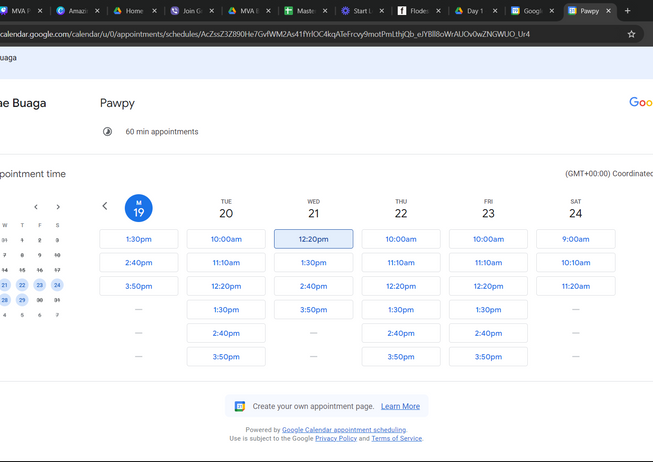Book 1:30pm on Friday 23
This screenshot has width=653, height=462.
[489, 310]
